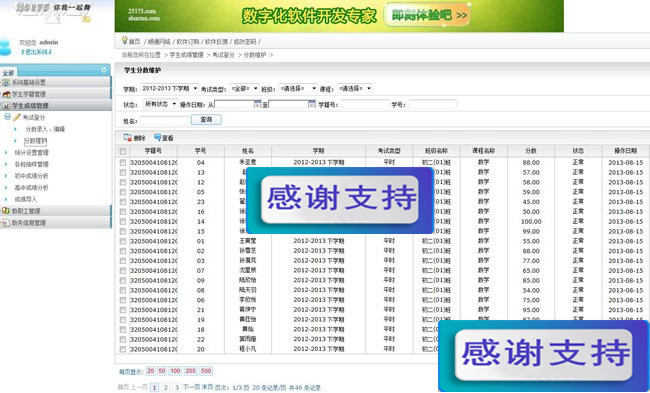Click the delete (删除) toolbar icon
Screen dimensions: 650x393
(128, 138)
